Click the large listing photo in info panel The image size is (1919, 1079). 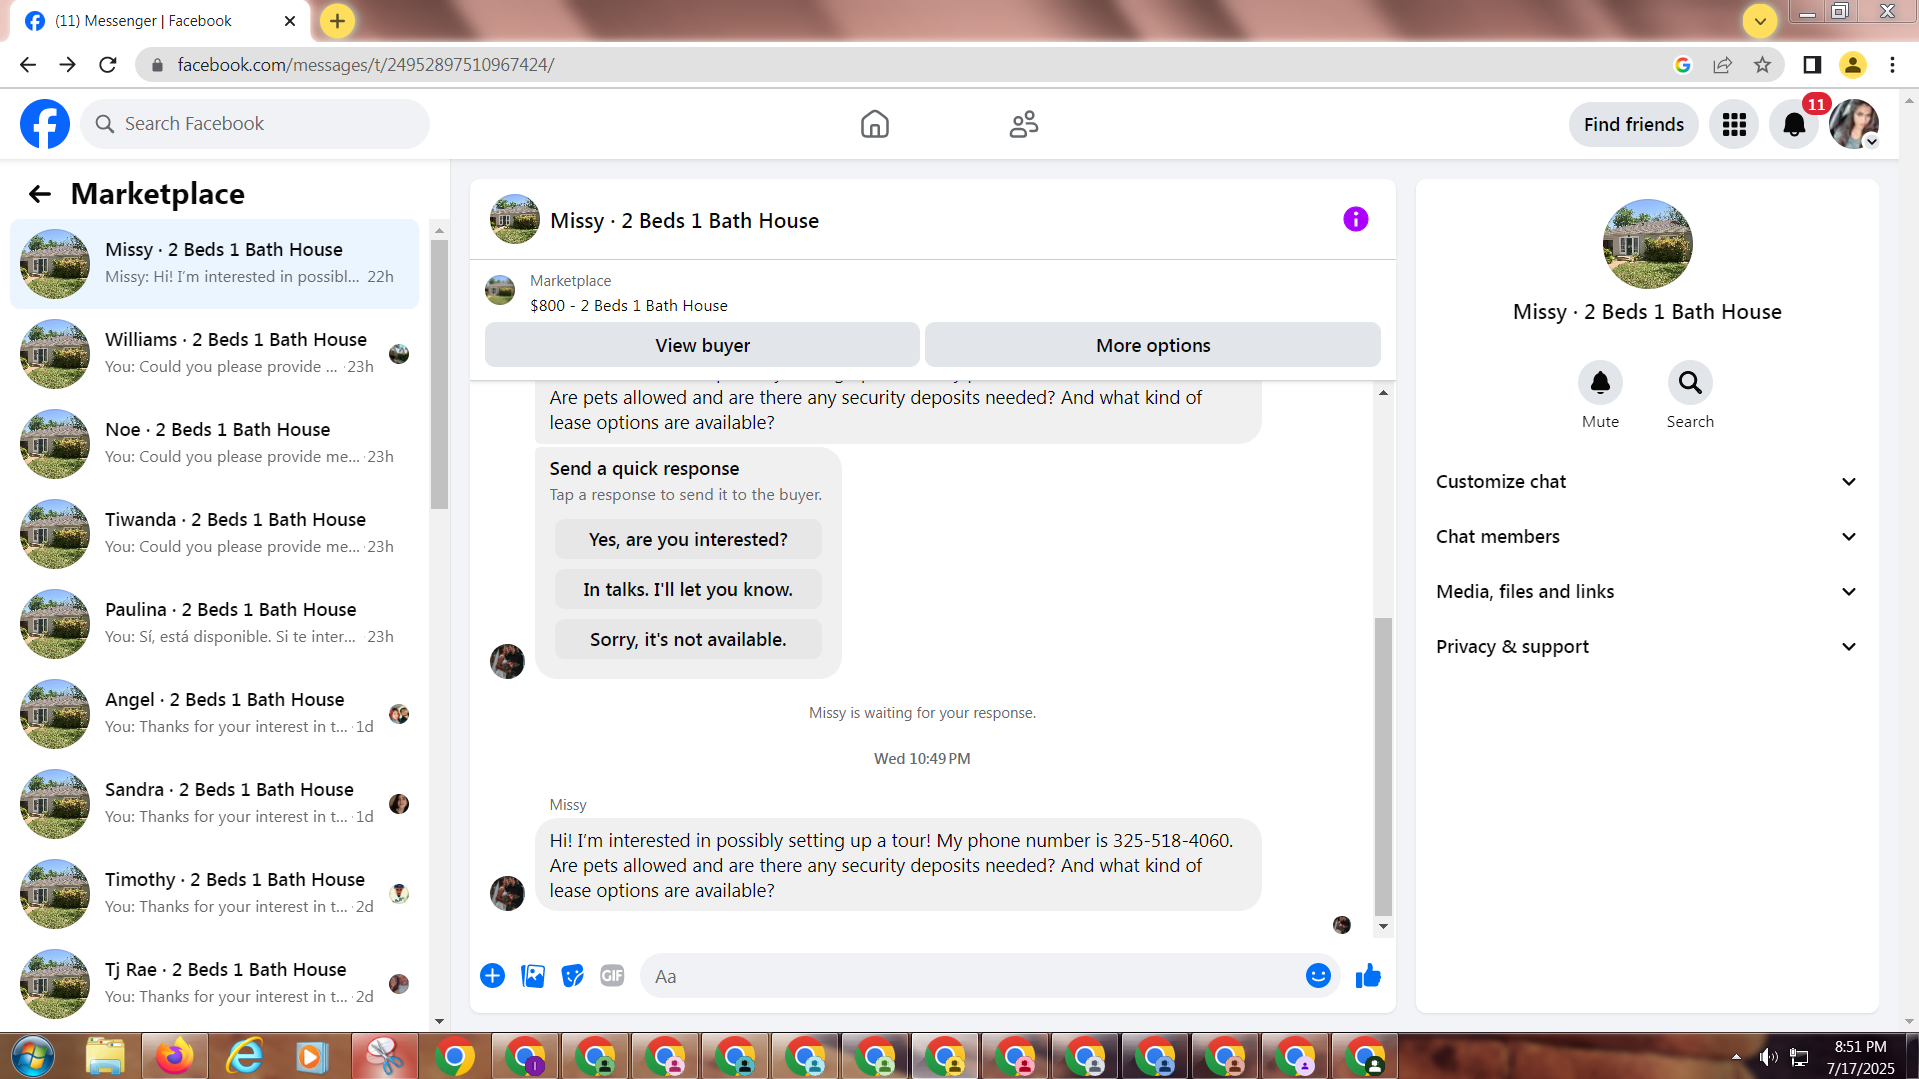coord(1647,244)
